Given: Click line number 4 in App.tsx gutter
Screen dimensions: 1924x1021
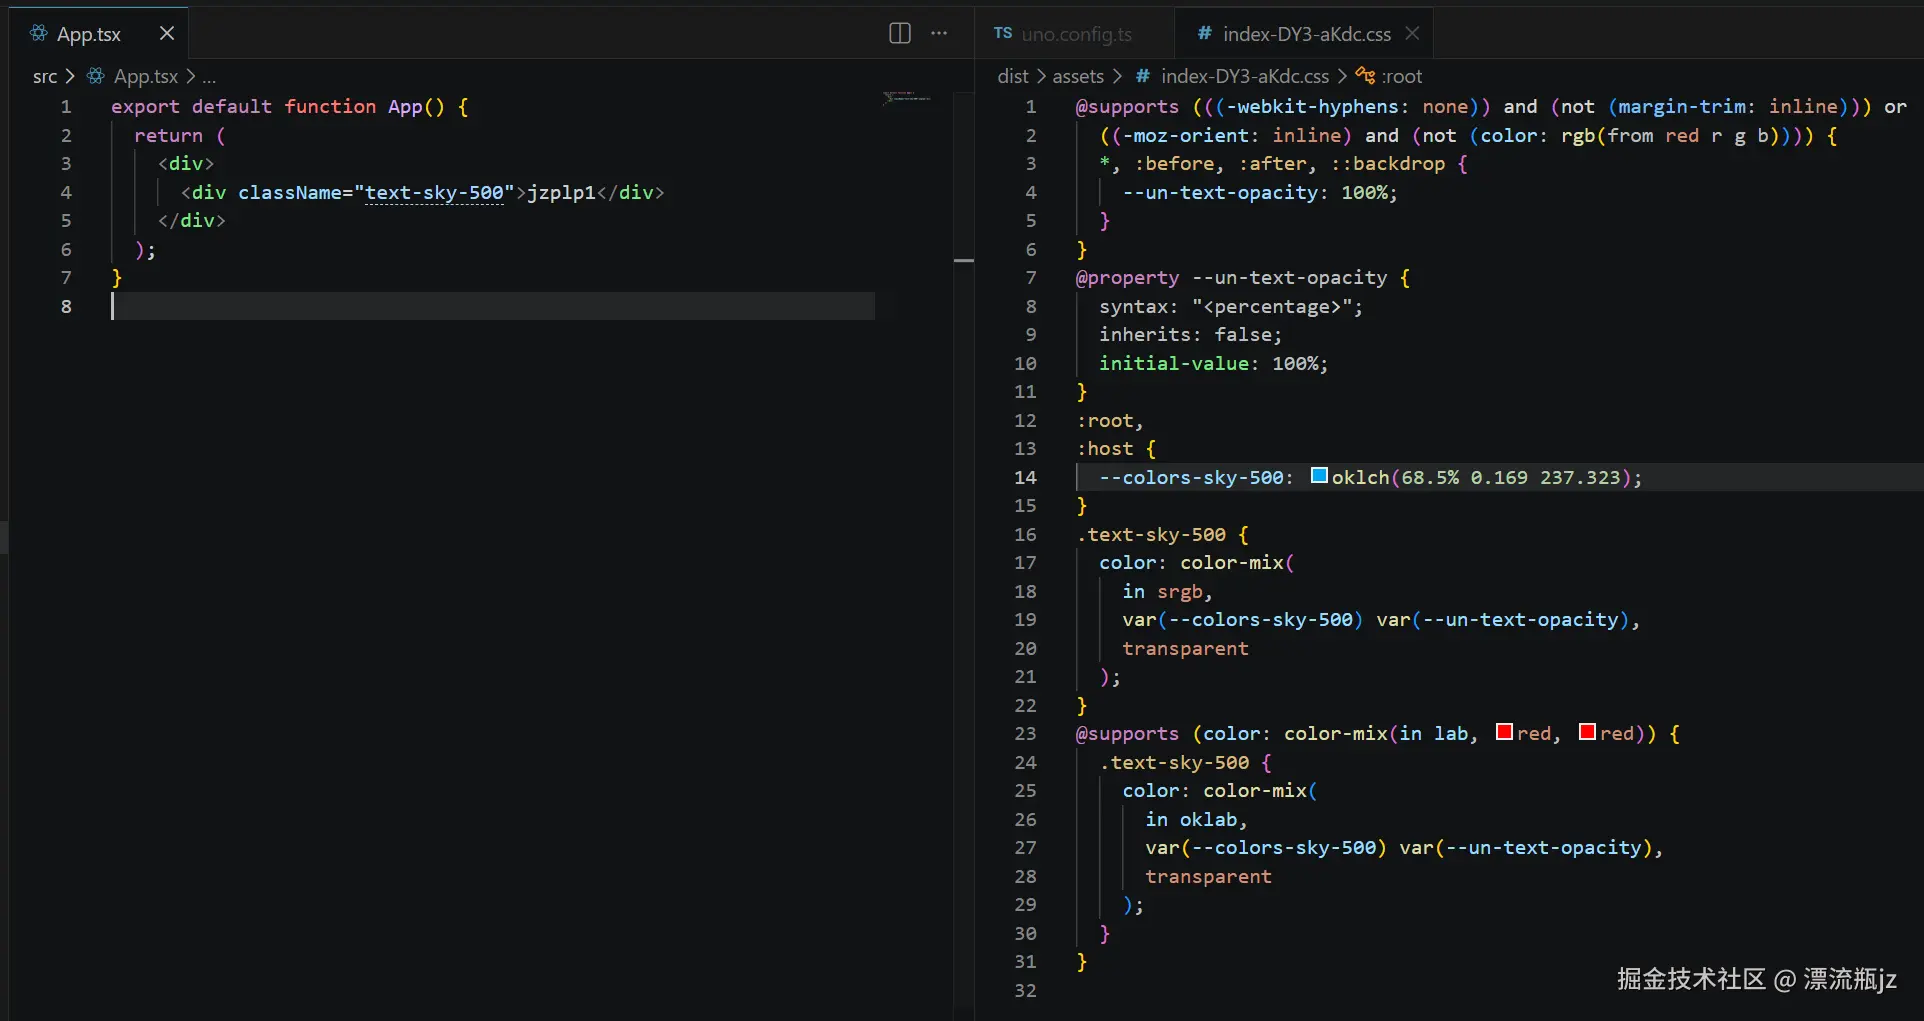Looking at the screenshot, I should point(66,192).
